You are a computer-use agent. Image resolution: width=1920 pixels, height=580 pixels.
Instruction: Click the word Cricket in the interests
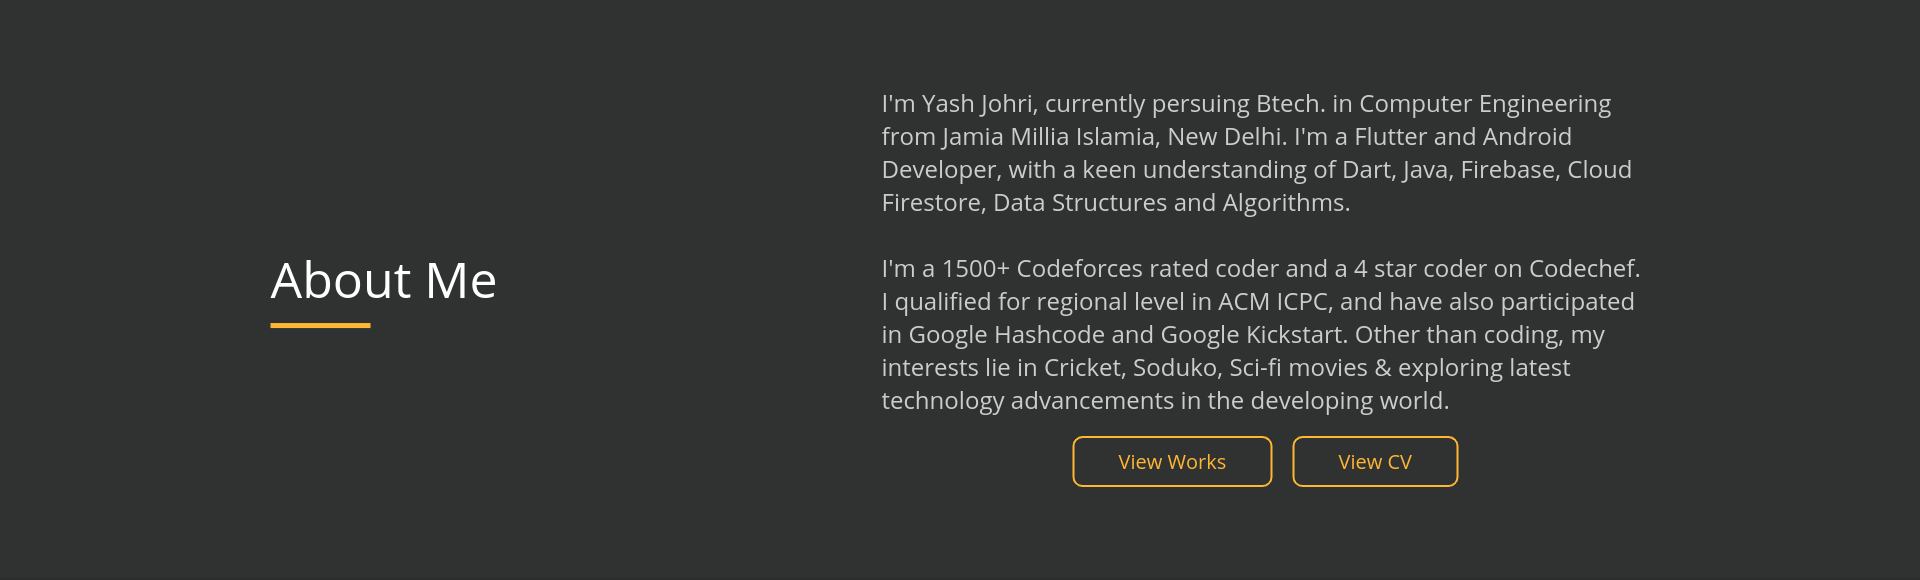1082,368
